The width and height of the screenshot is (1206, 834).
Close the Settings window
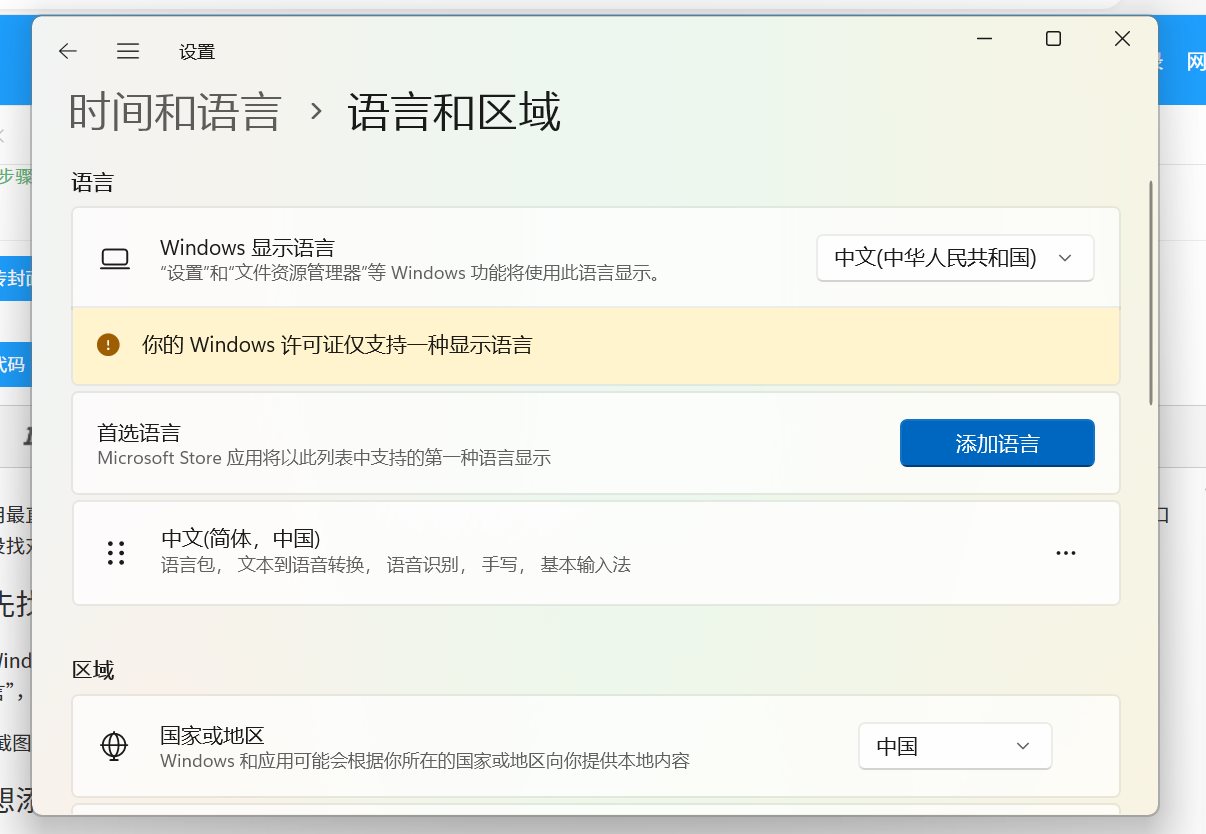tap(1121, 39)
